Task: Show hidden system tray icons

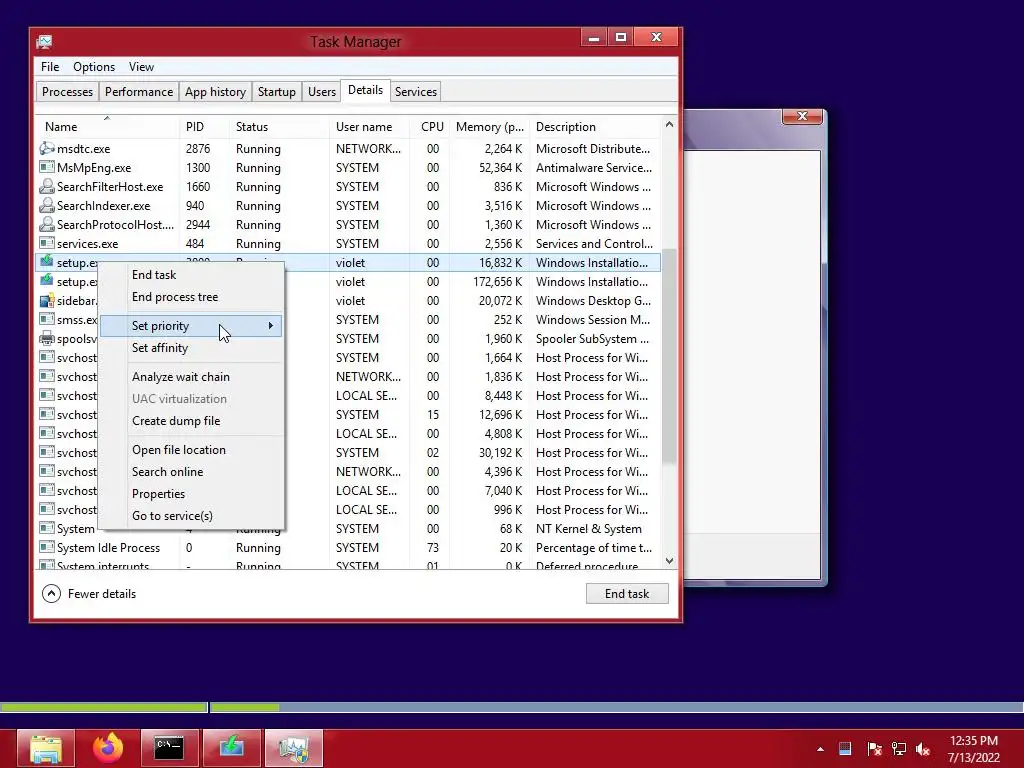Action: click(x=820, y=749)
